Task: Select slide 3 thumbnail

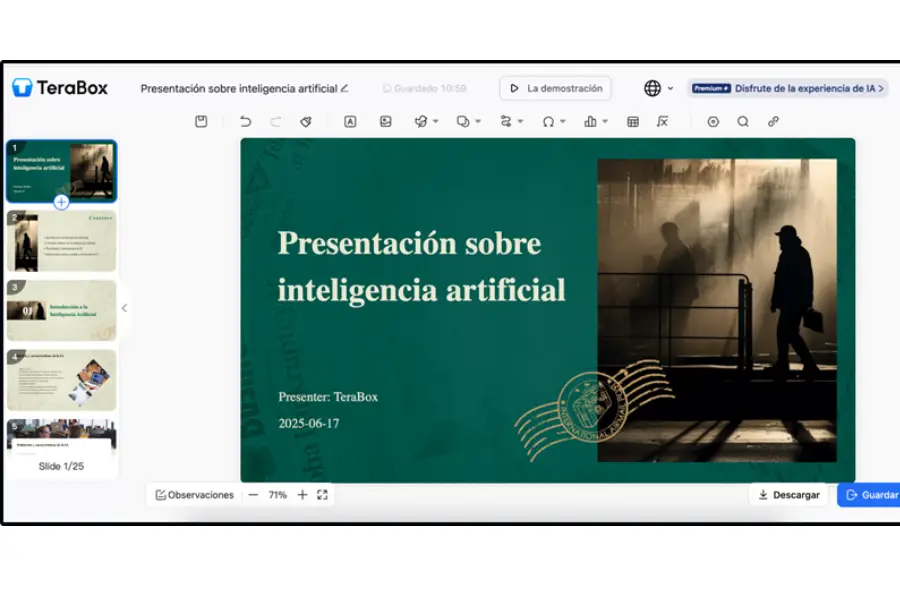Action: point(61,311)
